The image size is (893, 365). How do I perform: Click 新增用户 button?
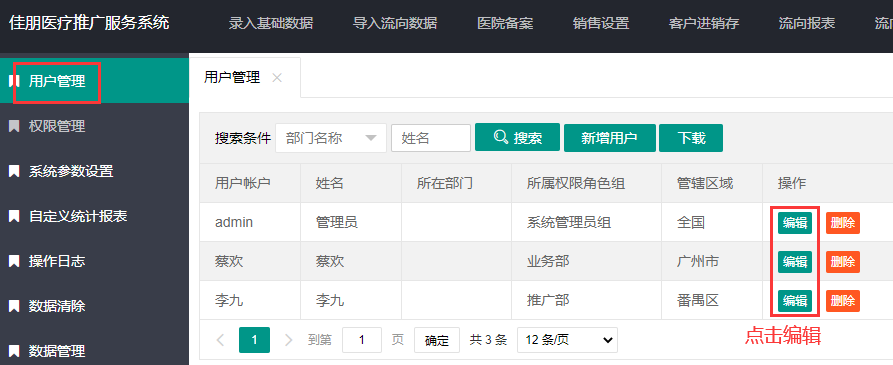click(x=609, y=138)
